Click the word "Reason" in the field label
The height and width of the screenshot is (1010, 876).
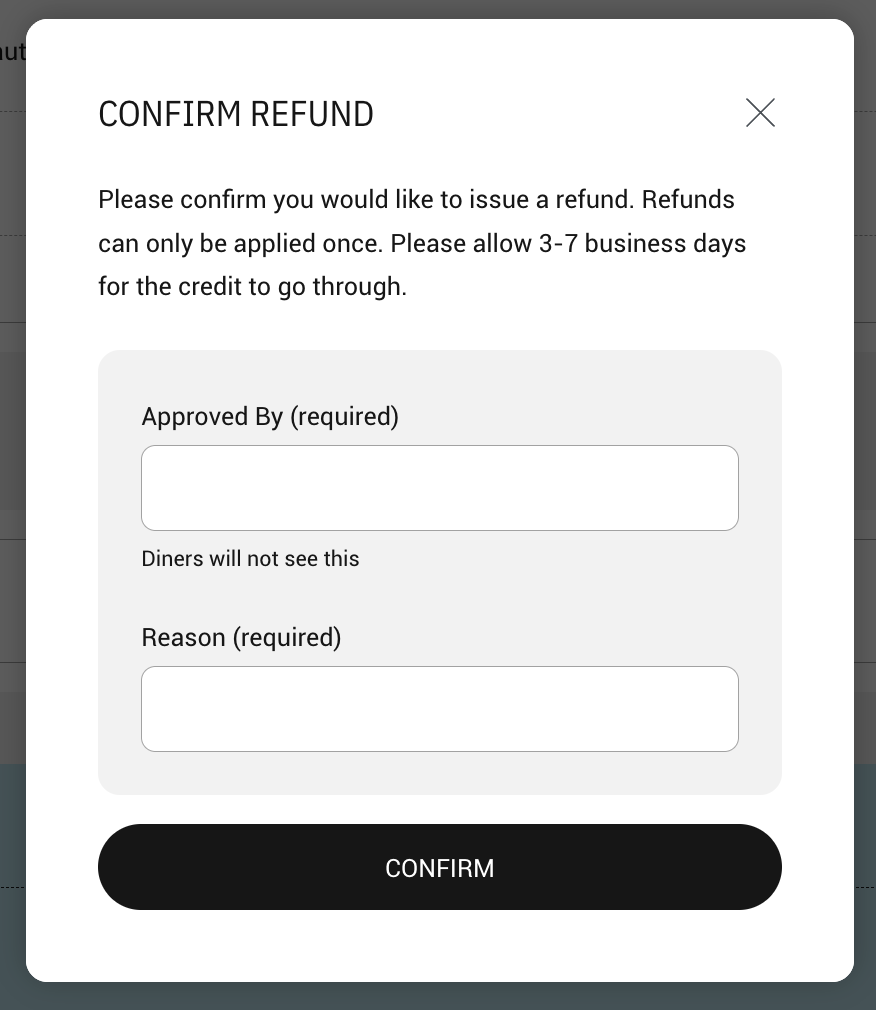tap(184, 637)
